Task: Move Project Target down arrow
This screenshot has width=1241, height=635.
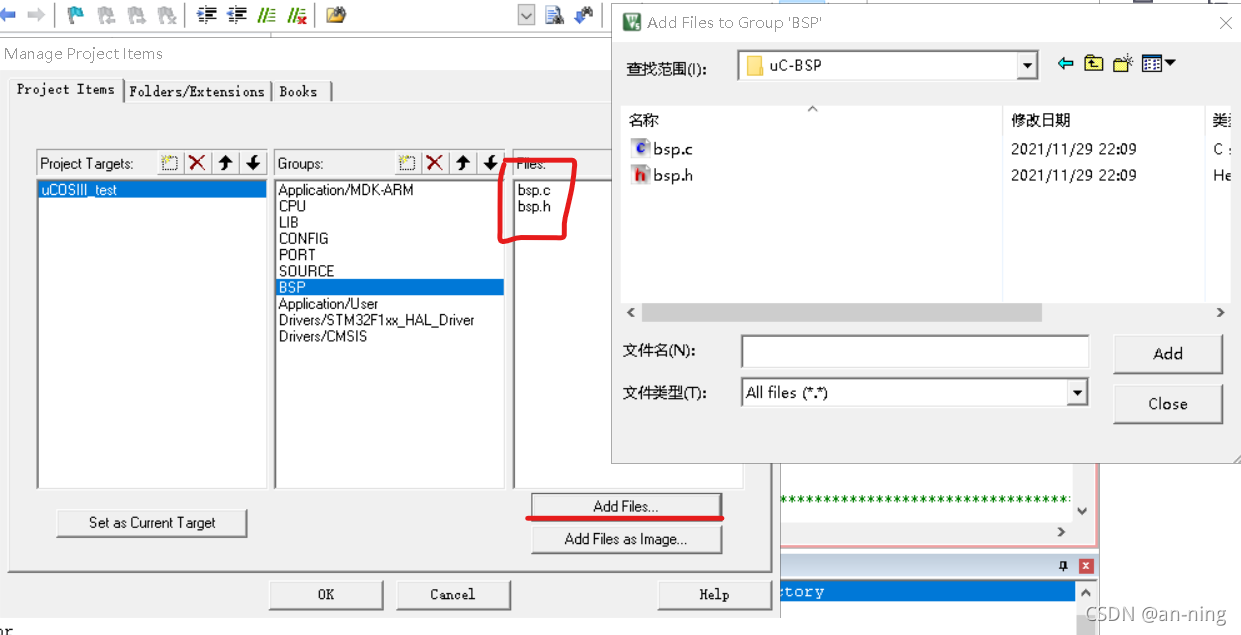Action: click(253, 163)
